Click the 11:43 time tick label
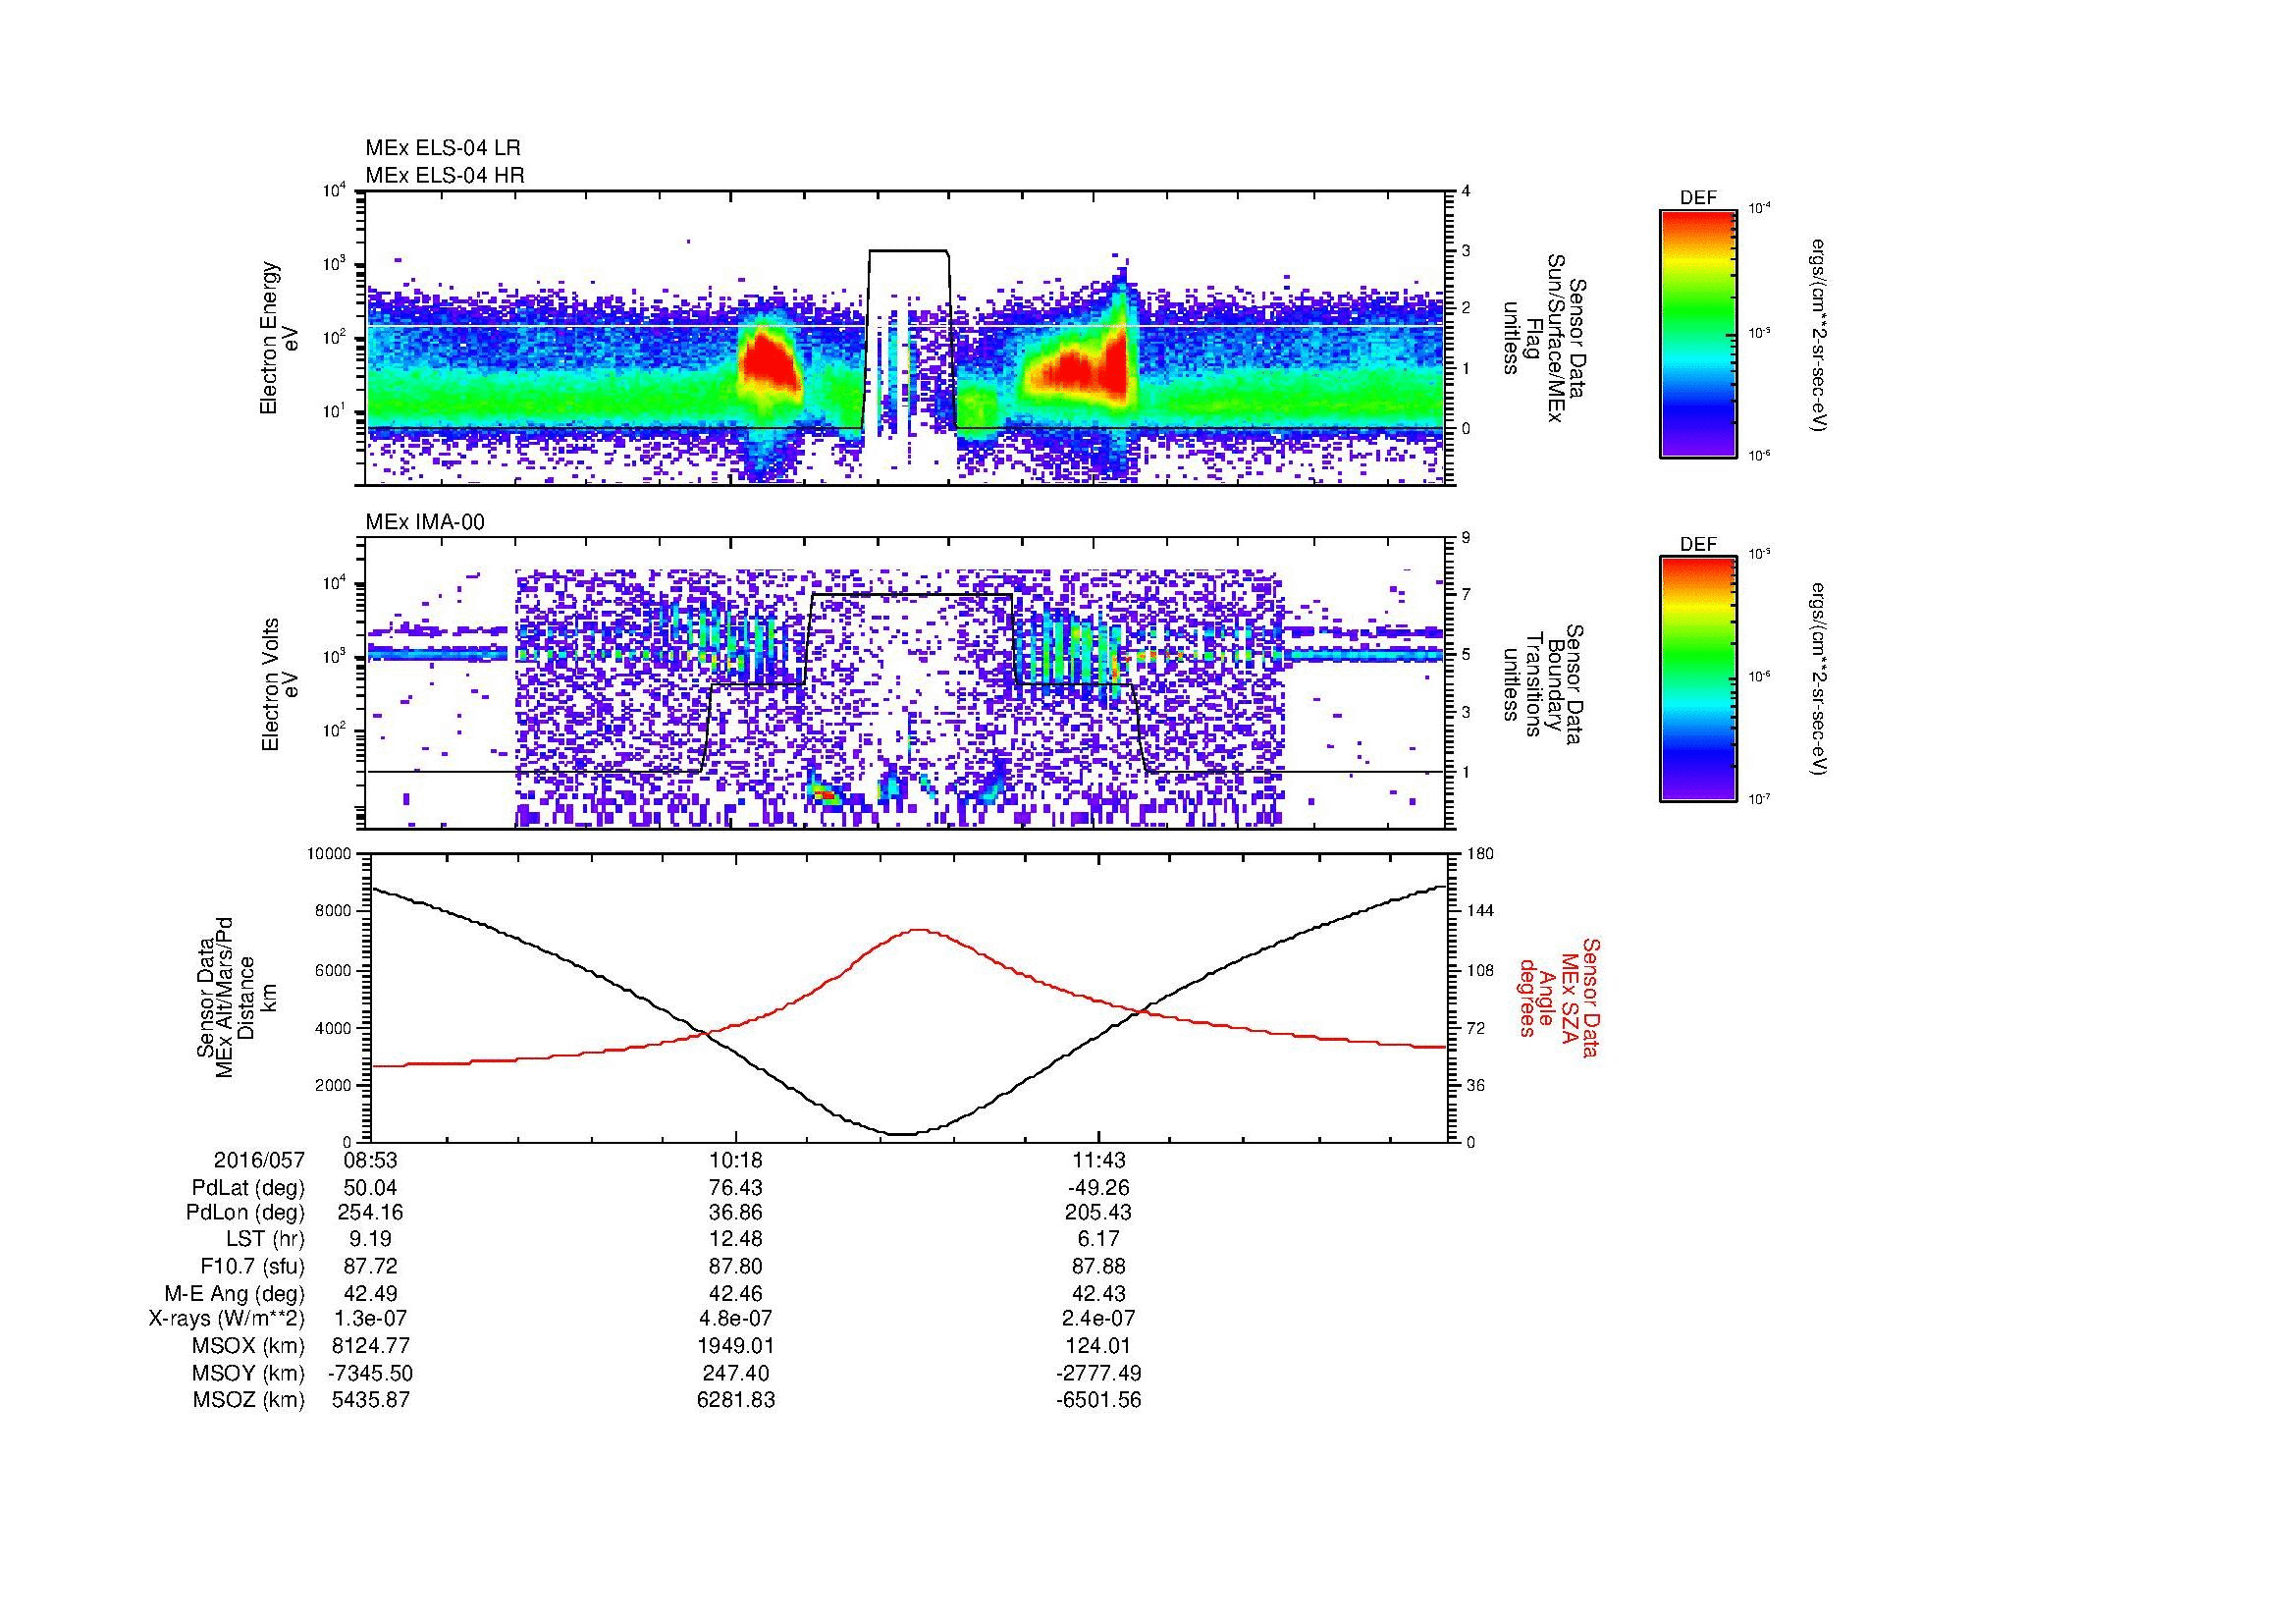 click(1098, 1160)
